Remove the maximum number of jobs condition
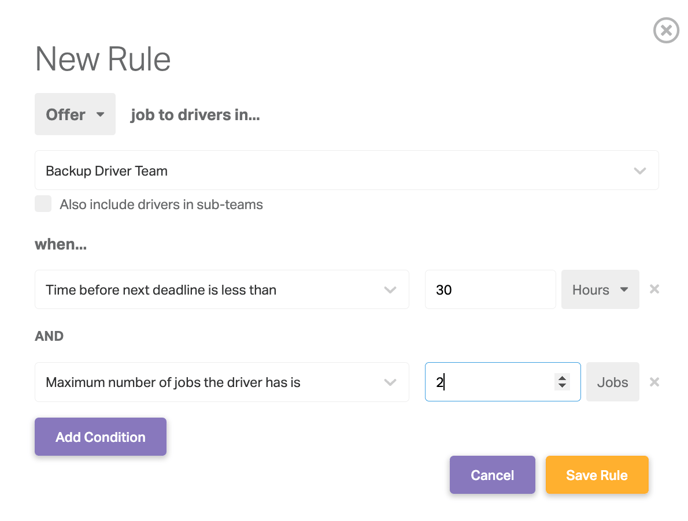The image size is (688, 521). click(654, 382)
